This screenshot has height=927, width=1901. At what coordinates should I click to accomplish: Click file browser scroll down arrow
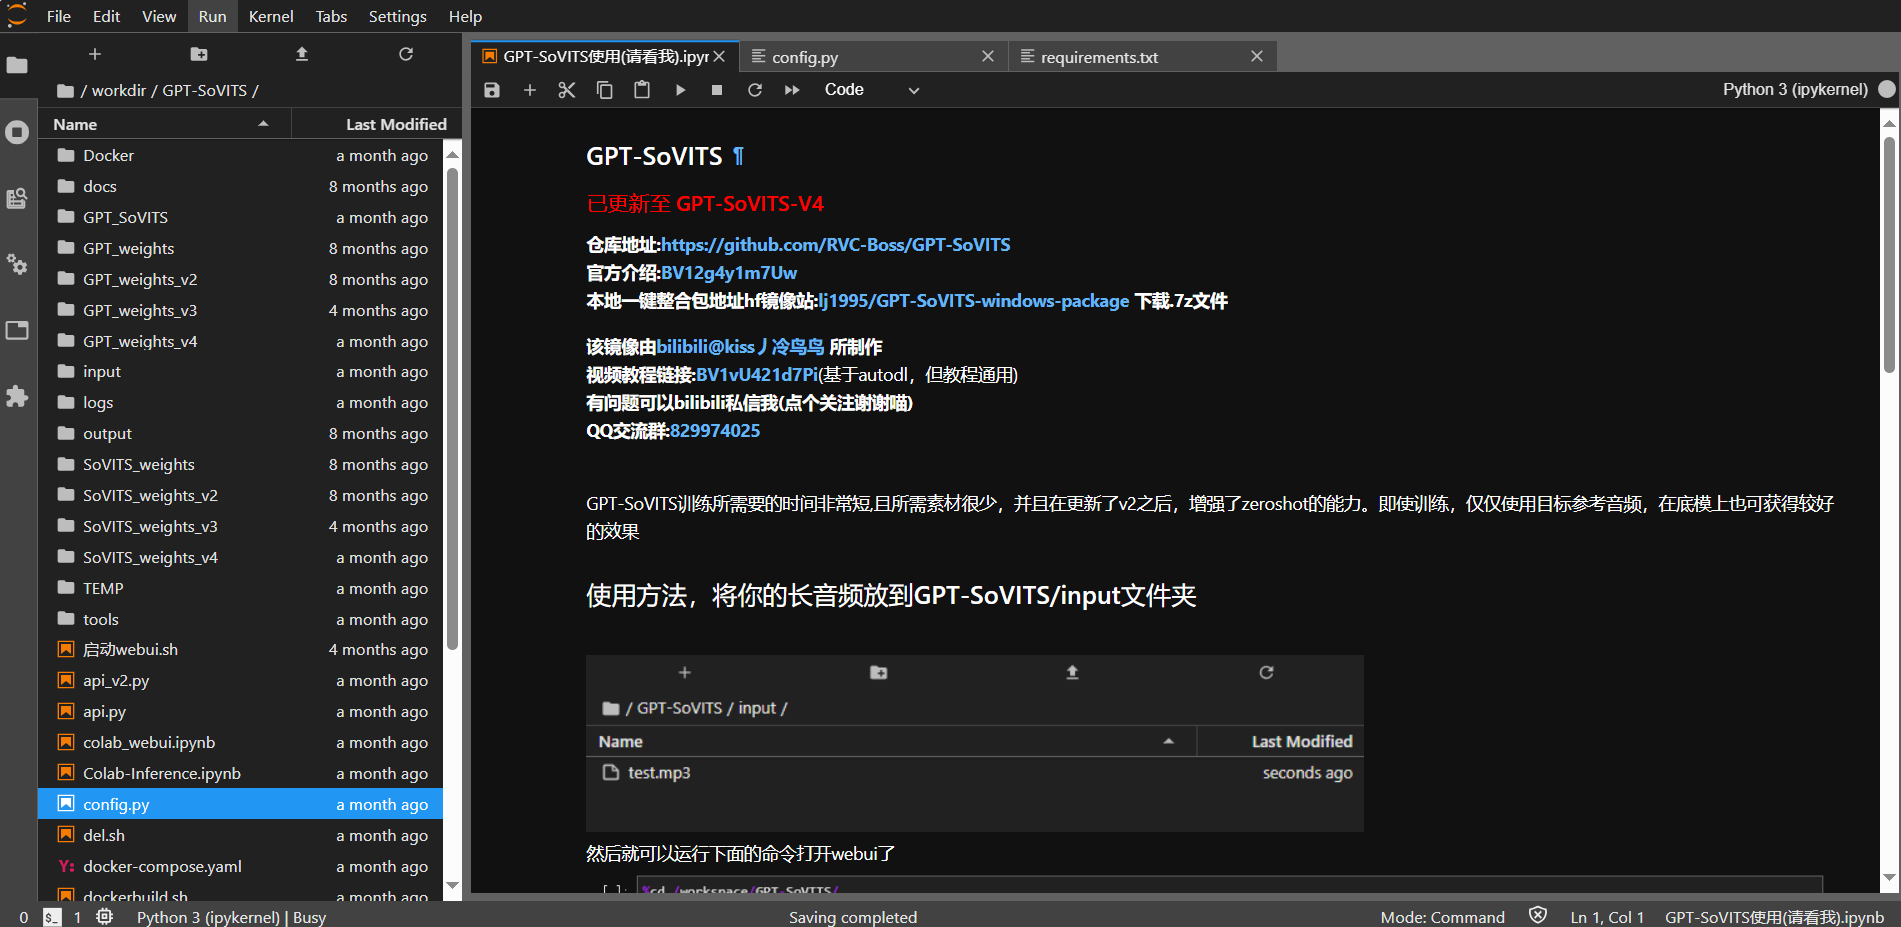(452, 886)
